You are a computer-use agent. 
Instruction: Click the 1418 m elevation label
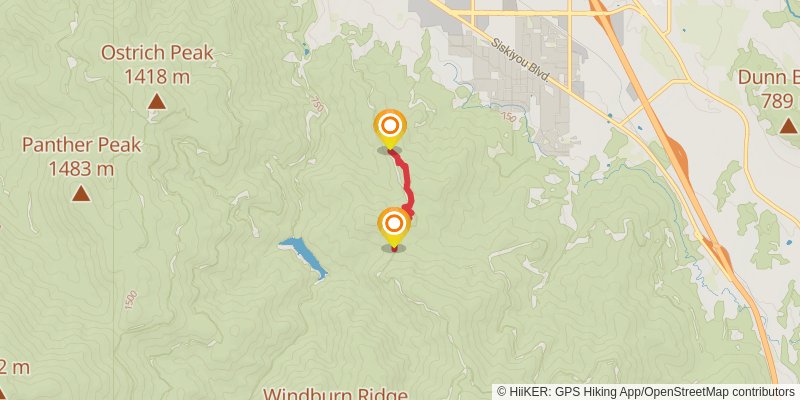pos(157,77)
